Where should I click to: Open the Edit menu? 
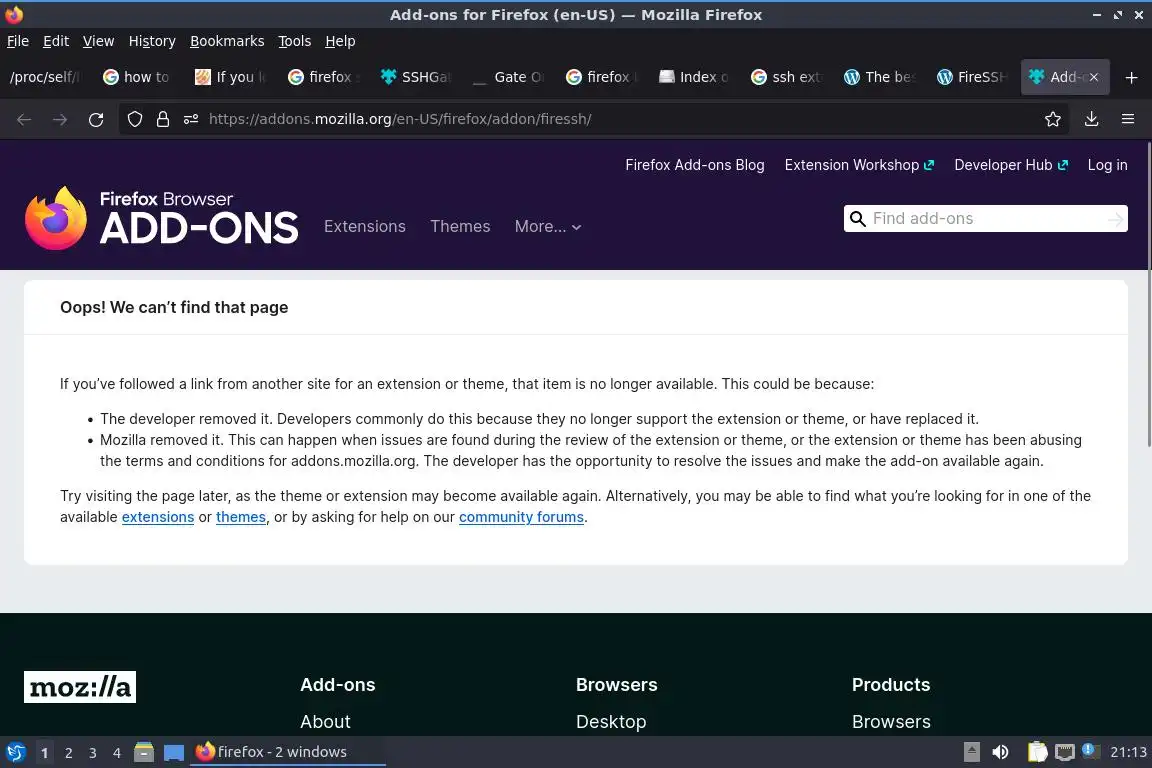(x=56, y=41)
